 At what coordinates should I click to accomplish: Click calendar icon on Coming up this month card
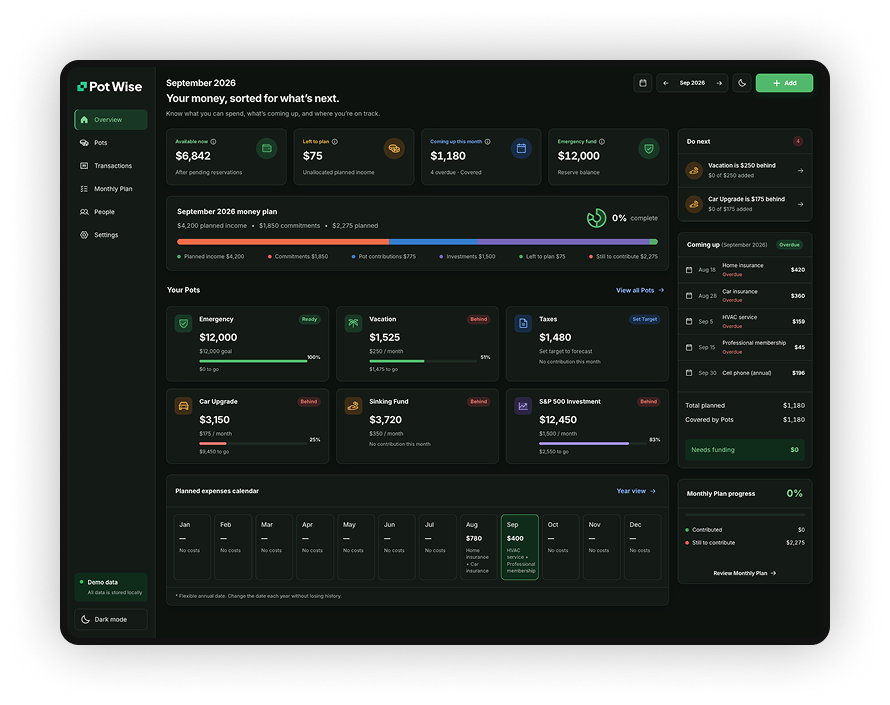pos(521,149)
